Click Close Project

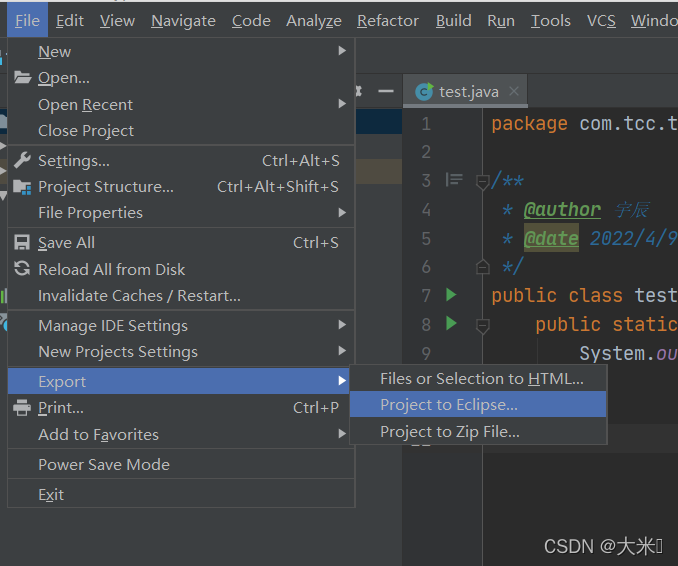click(x=86, y=131)
